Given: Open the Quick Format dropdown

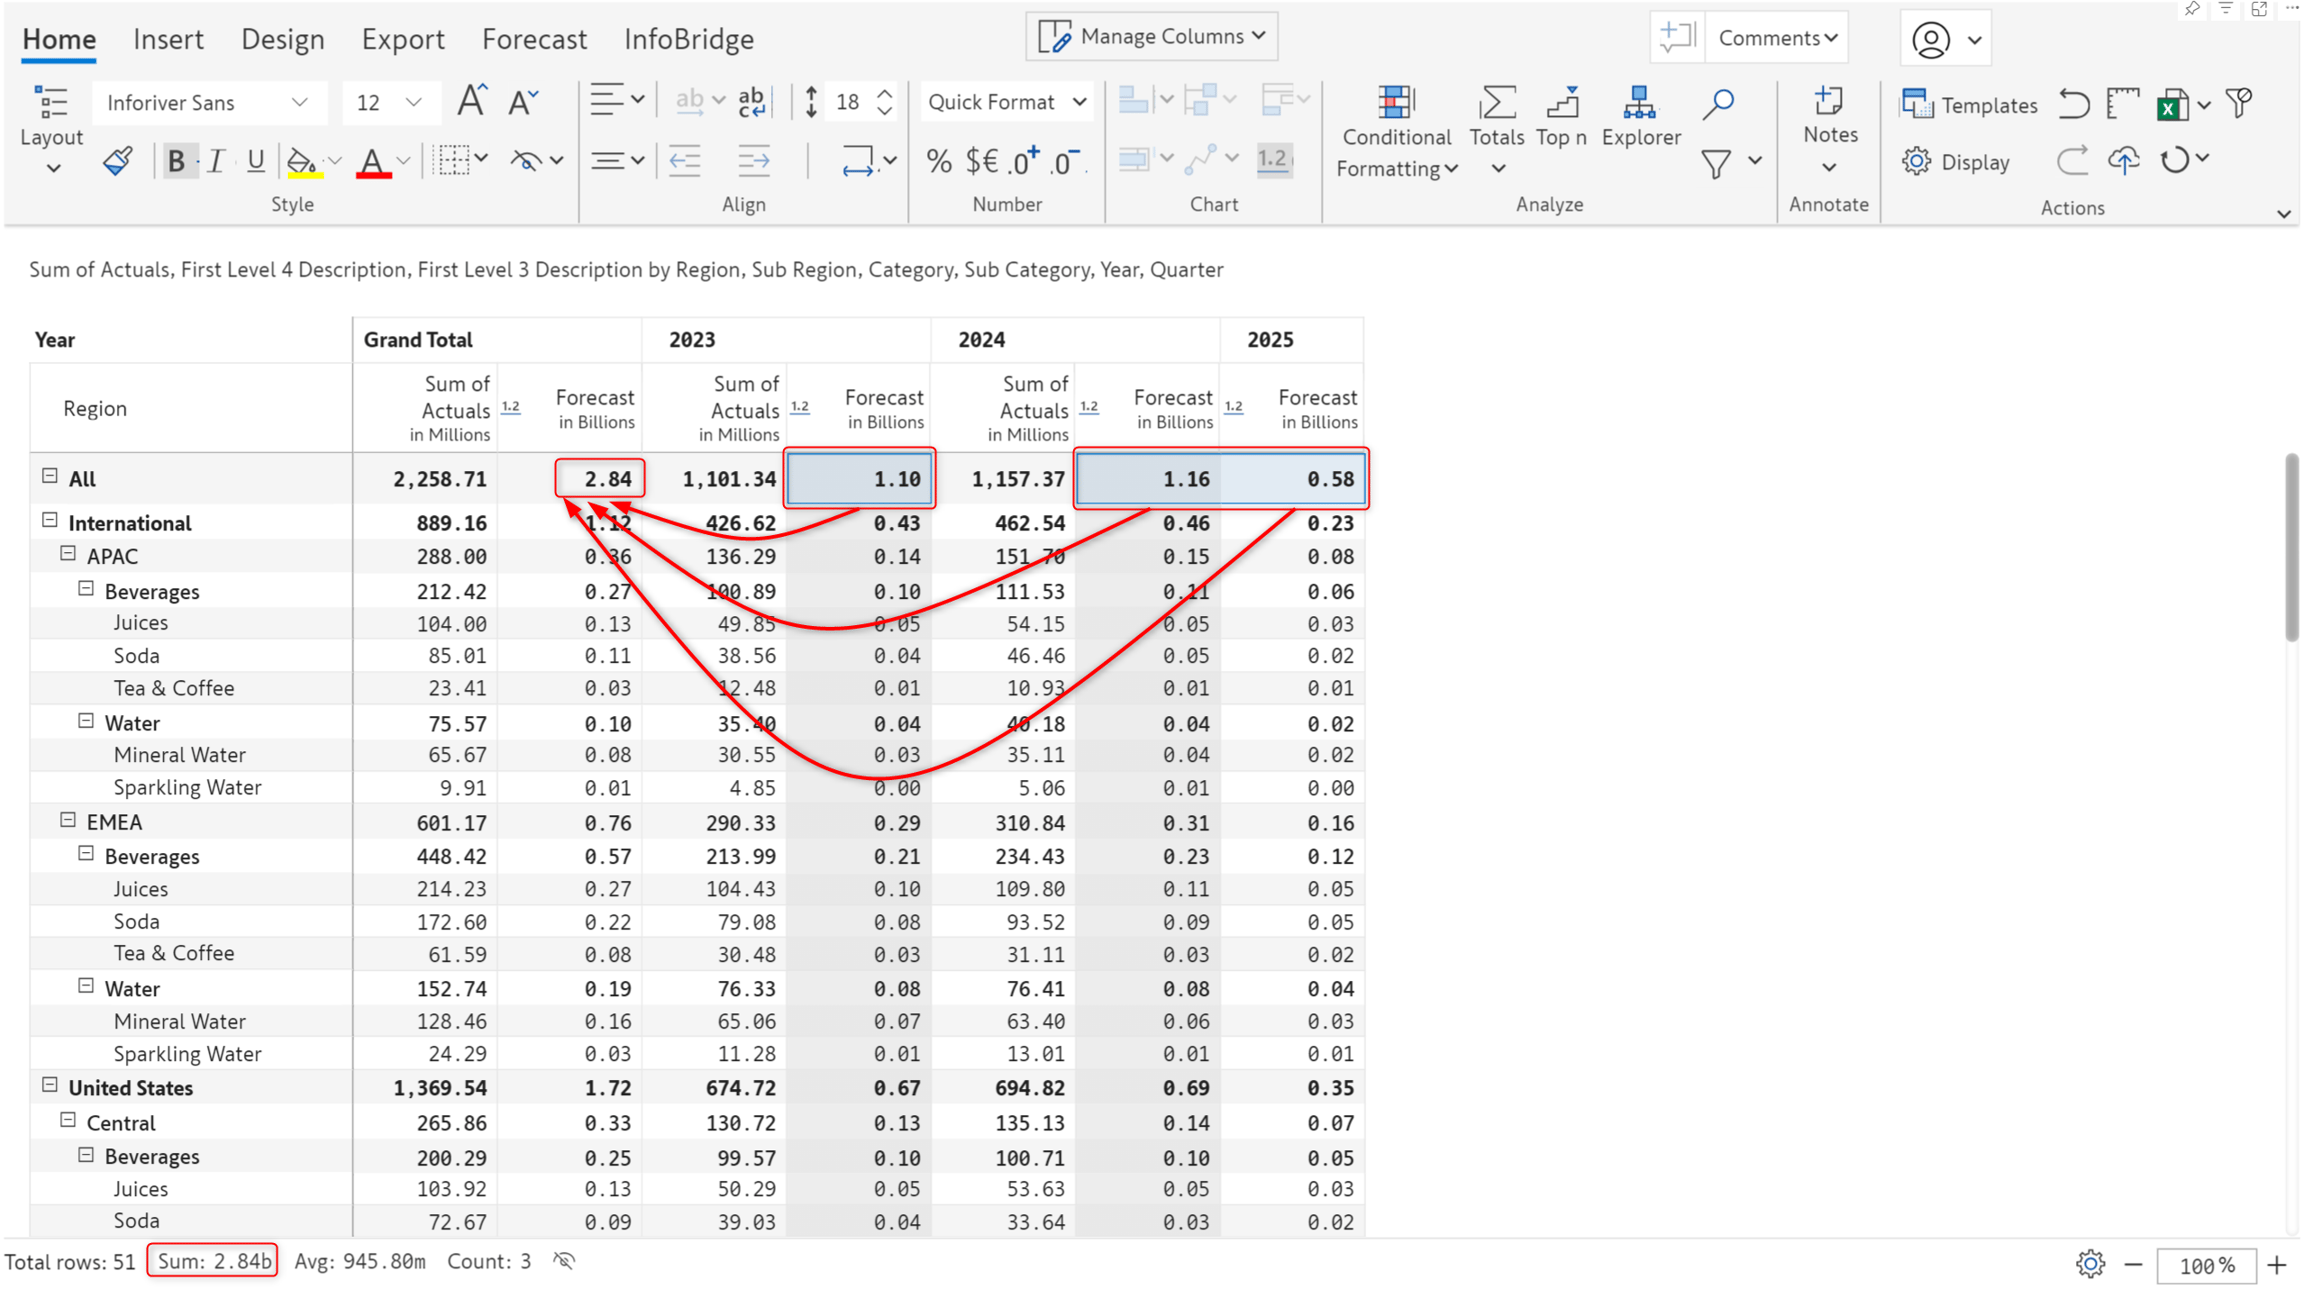Looking at the screenshot, I should tap(1006, 102).
